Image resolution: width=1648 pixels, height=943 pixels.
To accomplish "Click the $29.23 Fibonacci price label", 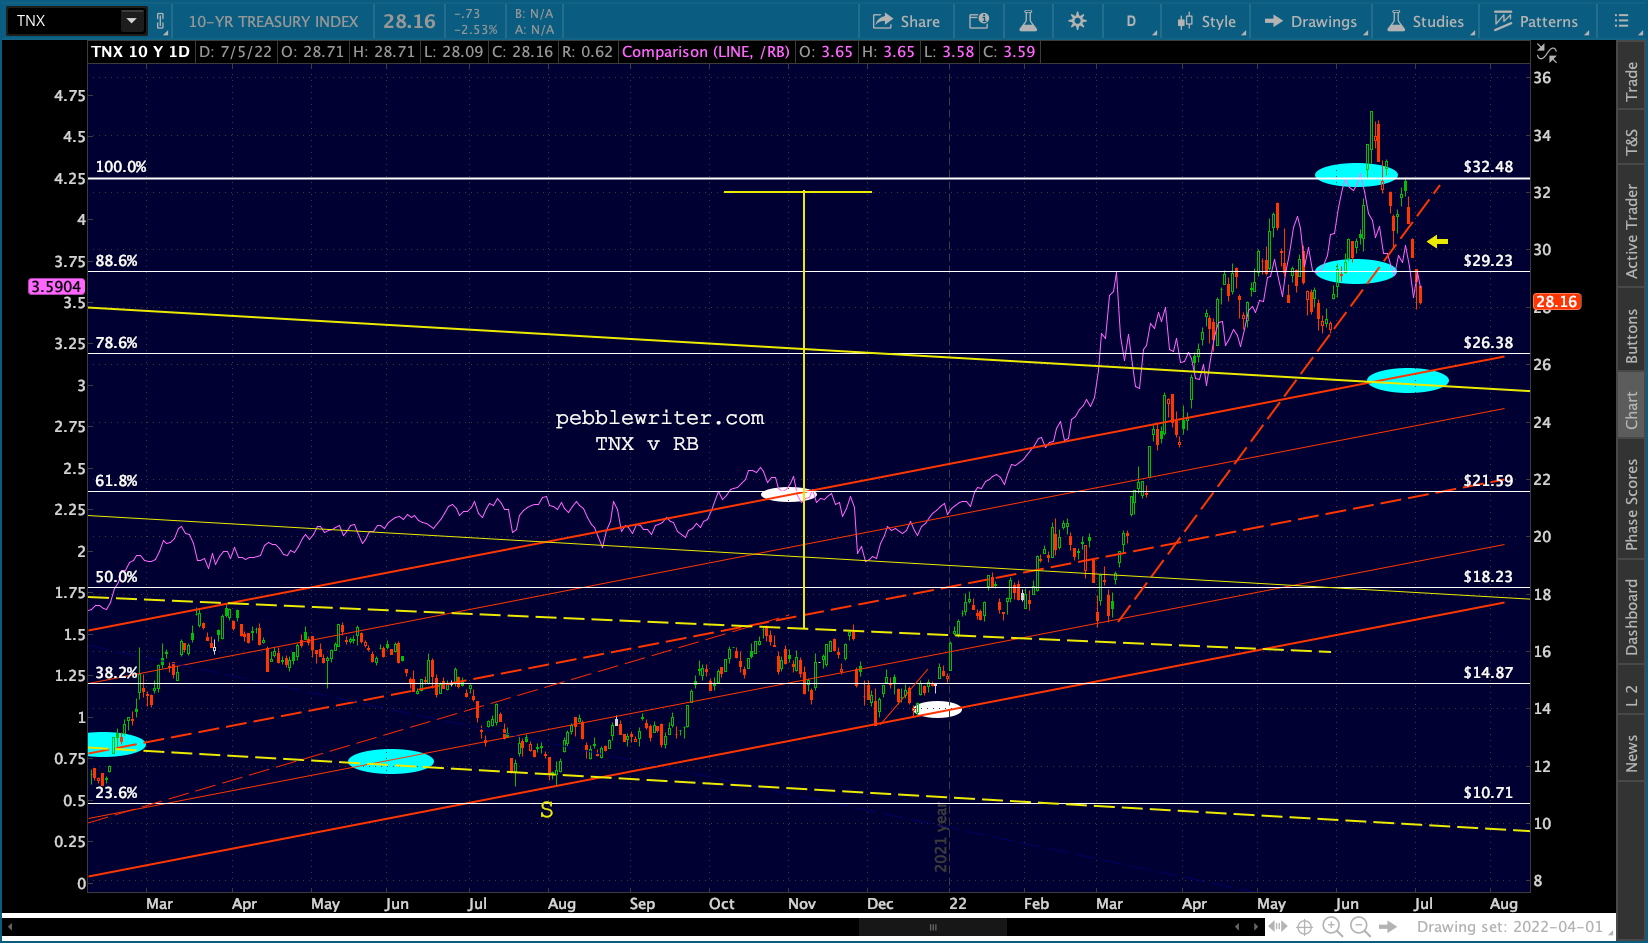I will coord(1488,261).
